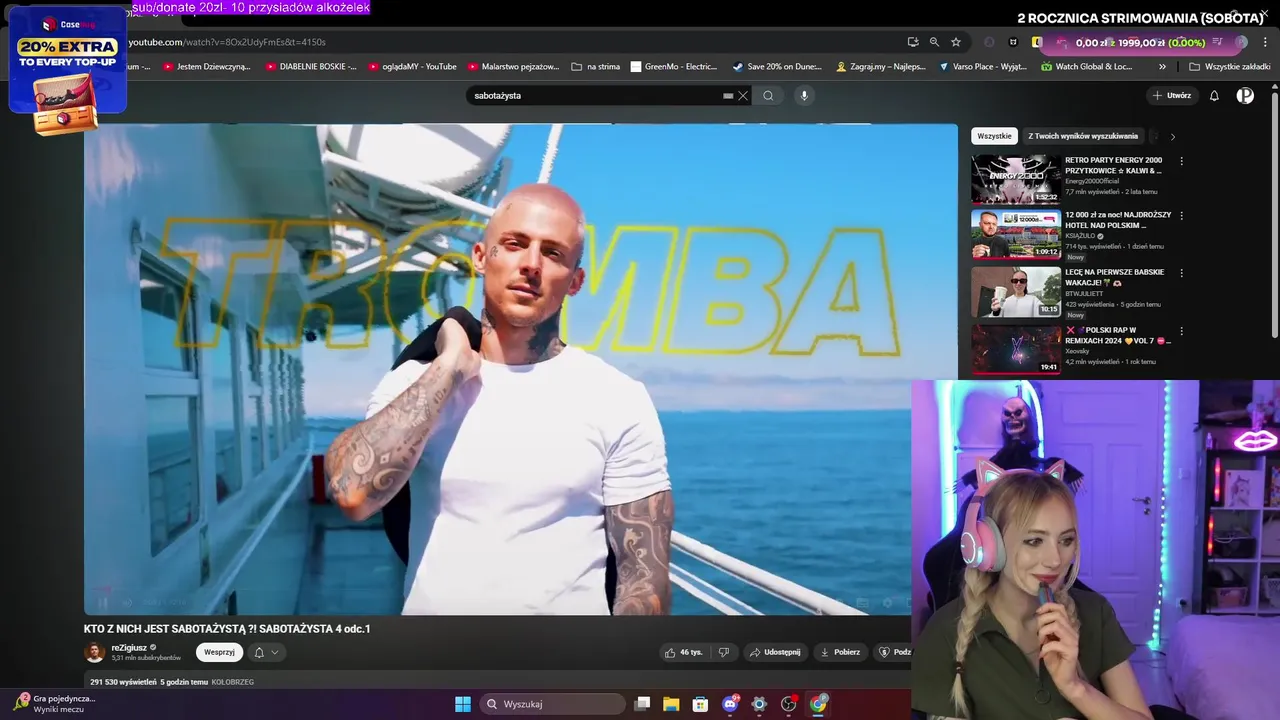Click video title KTO Z NICH JEST SABOTAŻYSTĄ
This screenshot has height=720, width=1280.
[x=227, y=629]
